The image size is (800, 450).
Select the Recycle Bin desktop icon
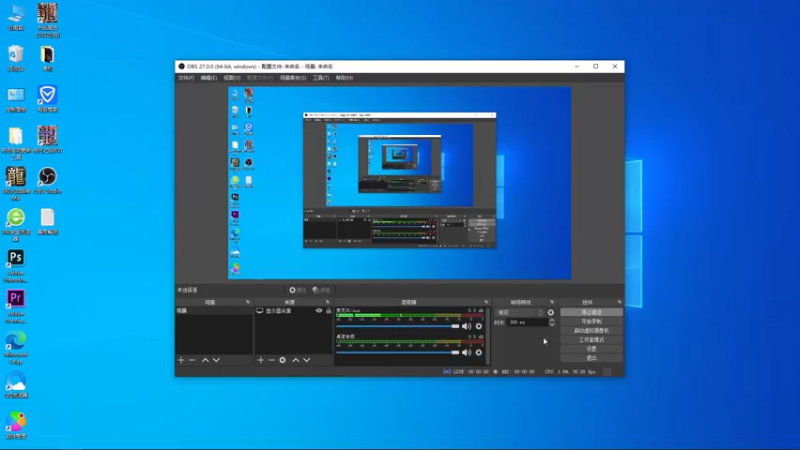pos(16,58)
